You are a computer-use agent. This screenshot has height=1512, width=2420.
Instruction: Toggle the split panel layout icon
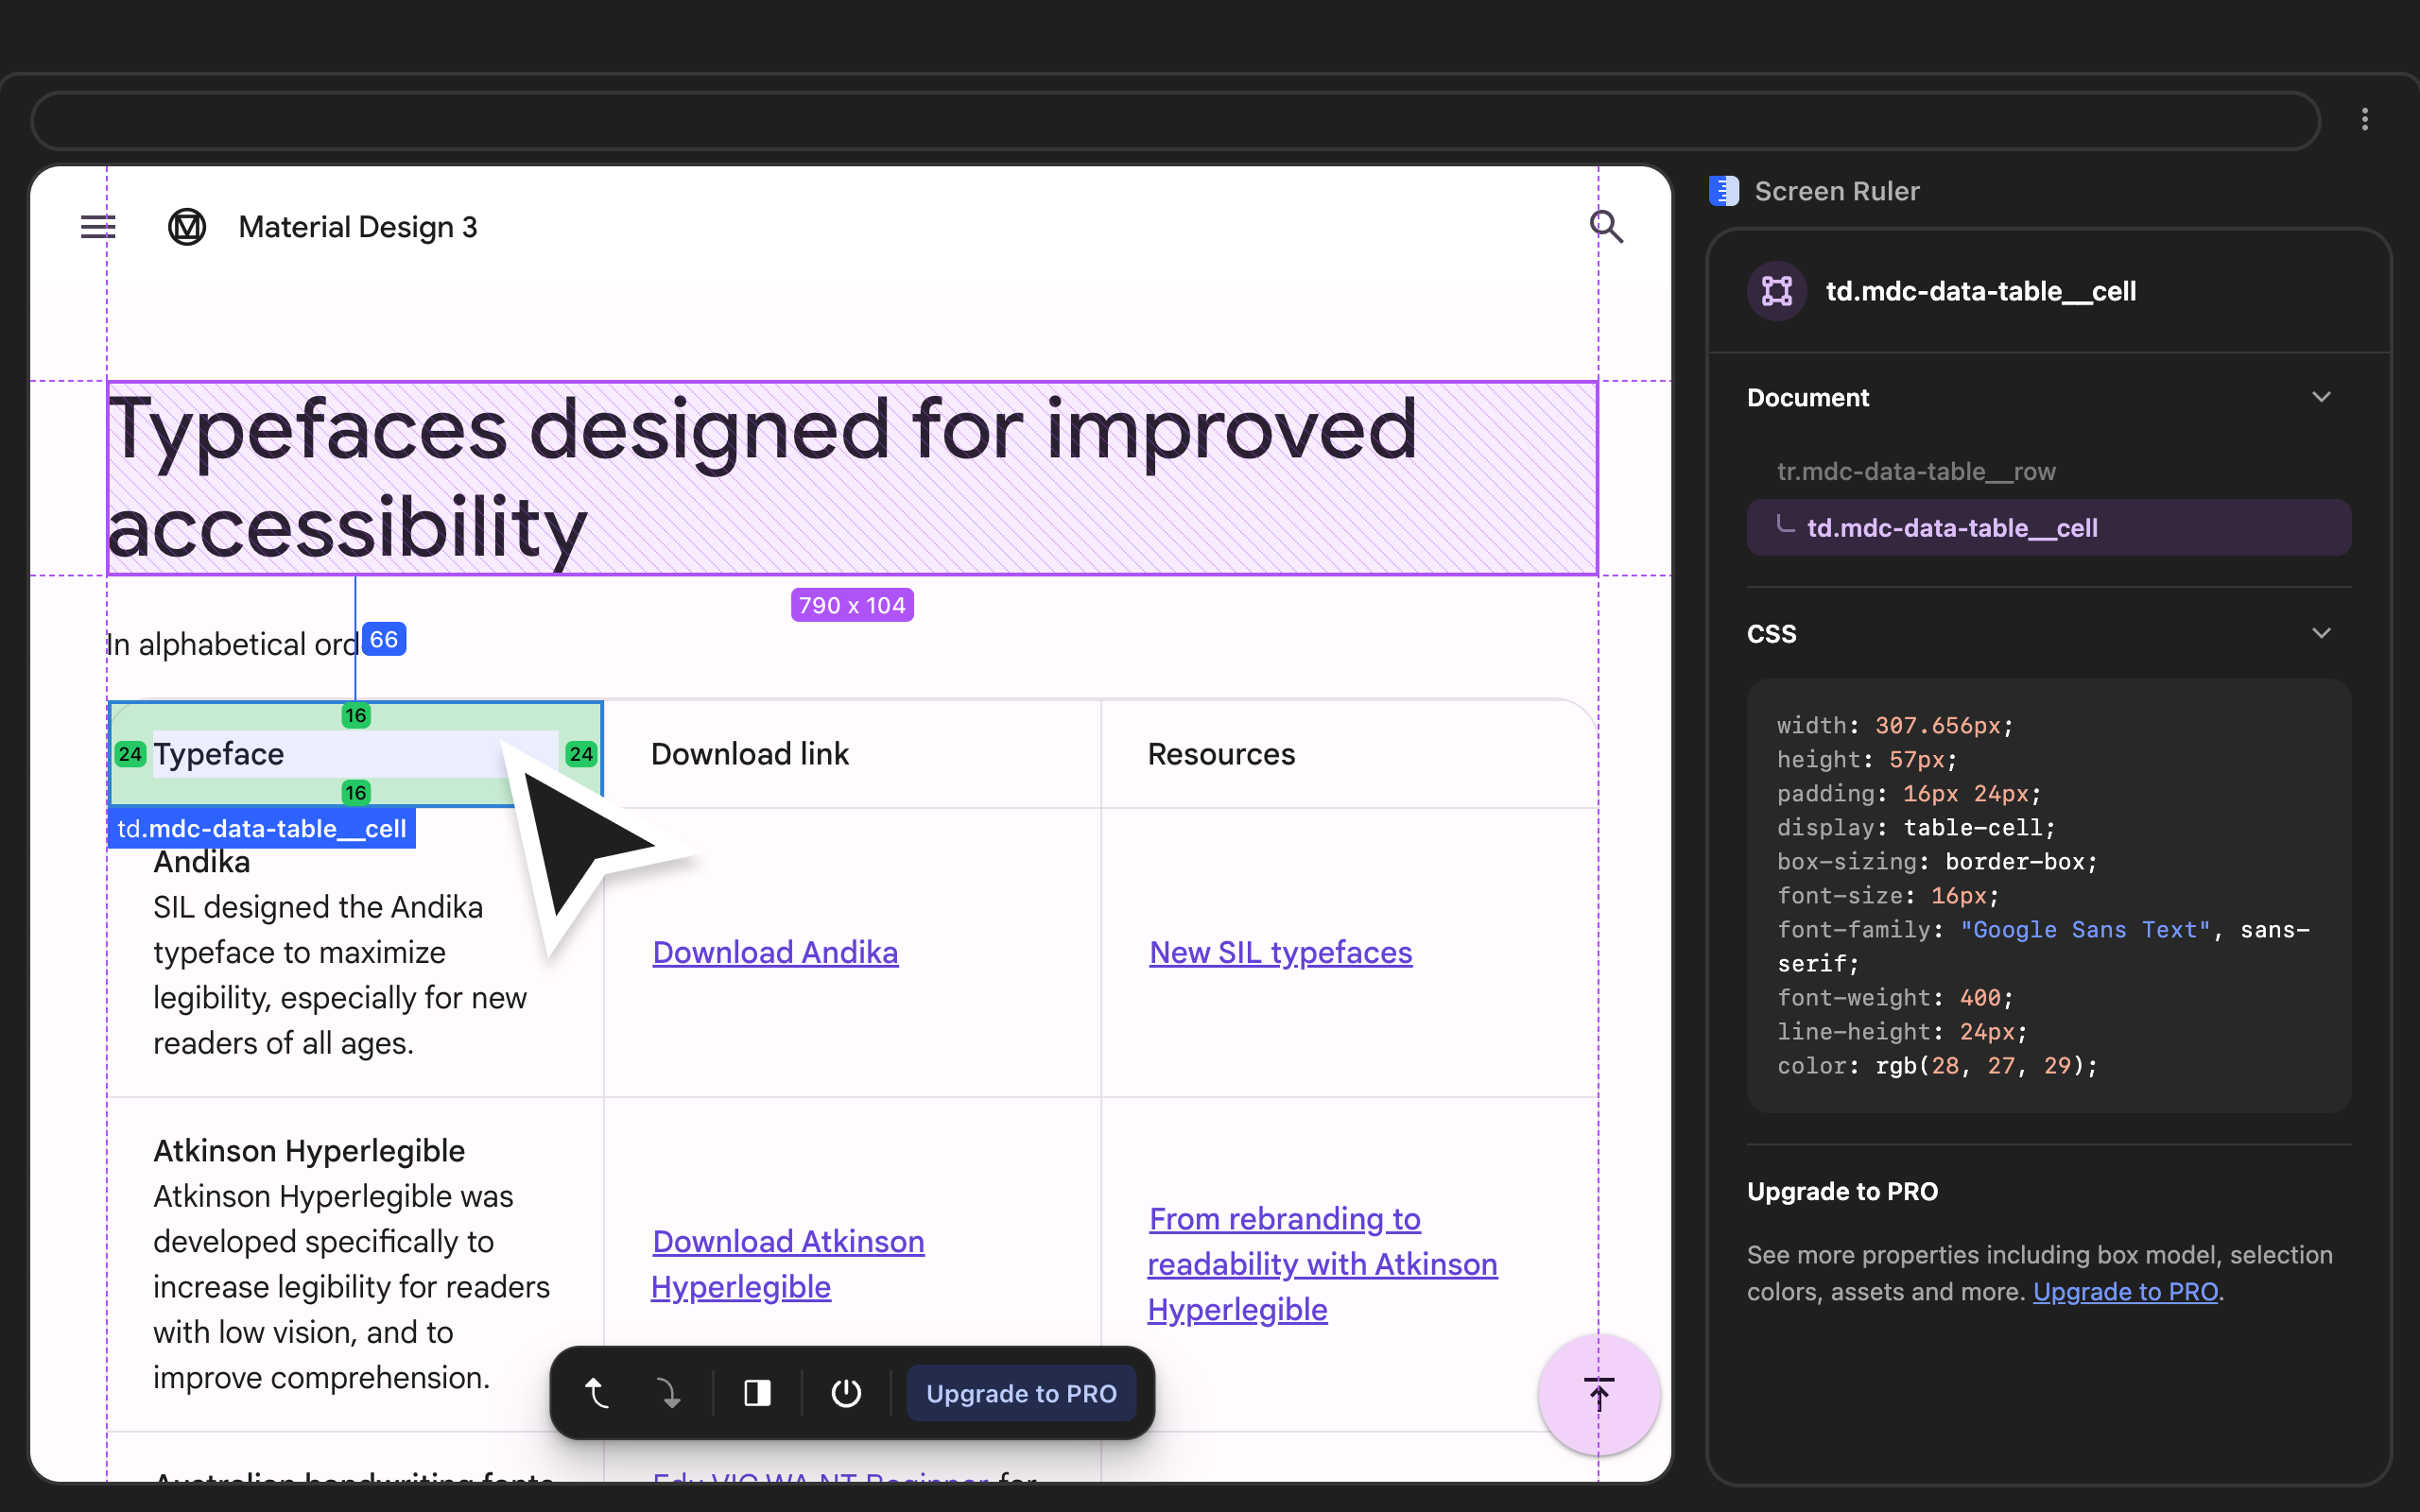point(757,1393)
